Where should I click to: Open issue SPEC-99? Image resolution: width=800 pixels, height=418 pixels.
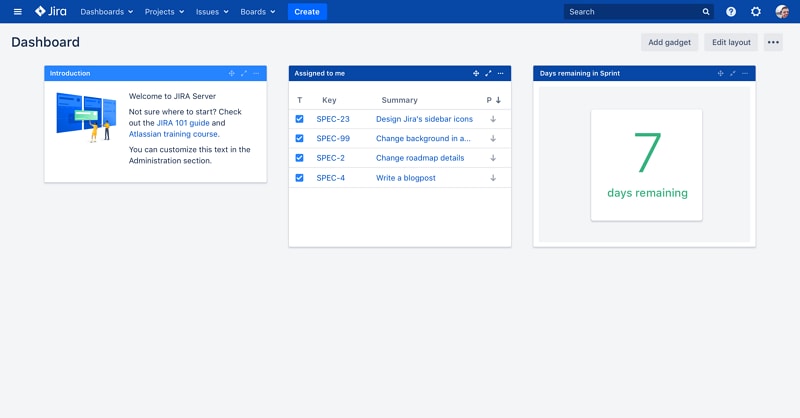pyautogui.click(x=333, y=138)
